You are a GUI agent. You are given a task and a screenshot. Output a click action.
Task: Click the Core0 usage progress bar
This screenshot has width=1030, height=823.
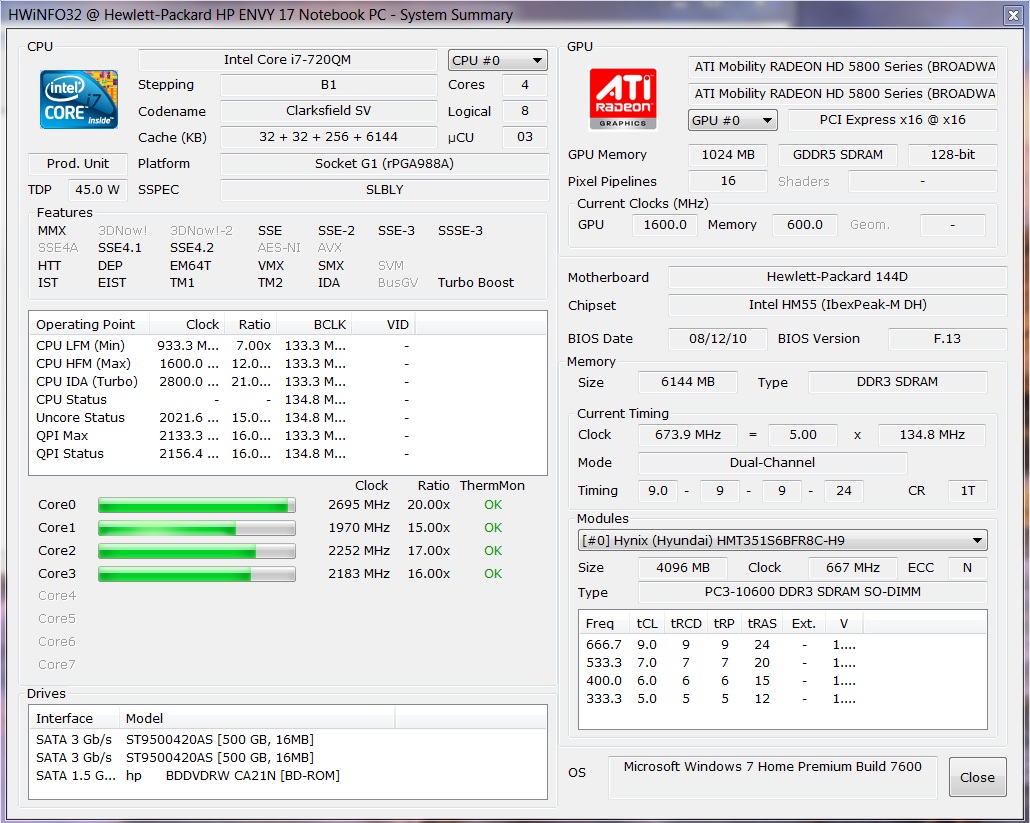point(196,505)
